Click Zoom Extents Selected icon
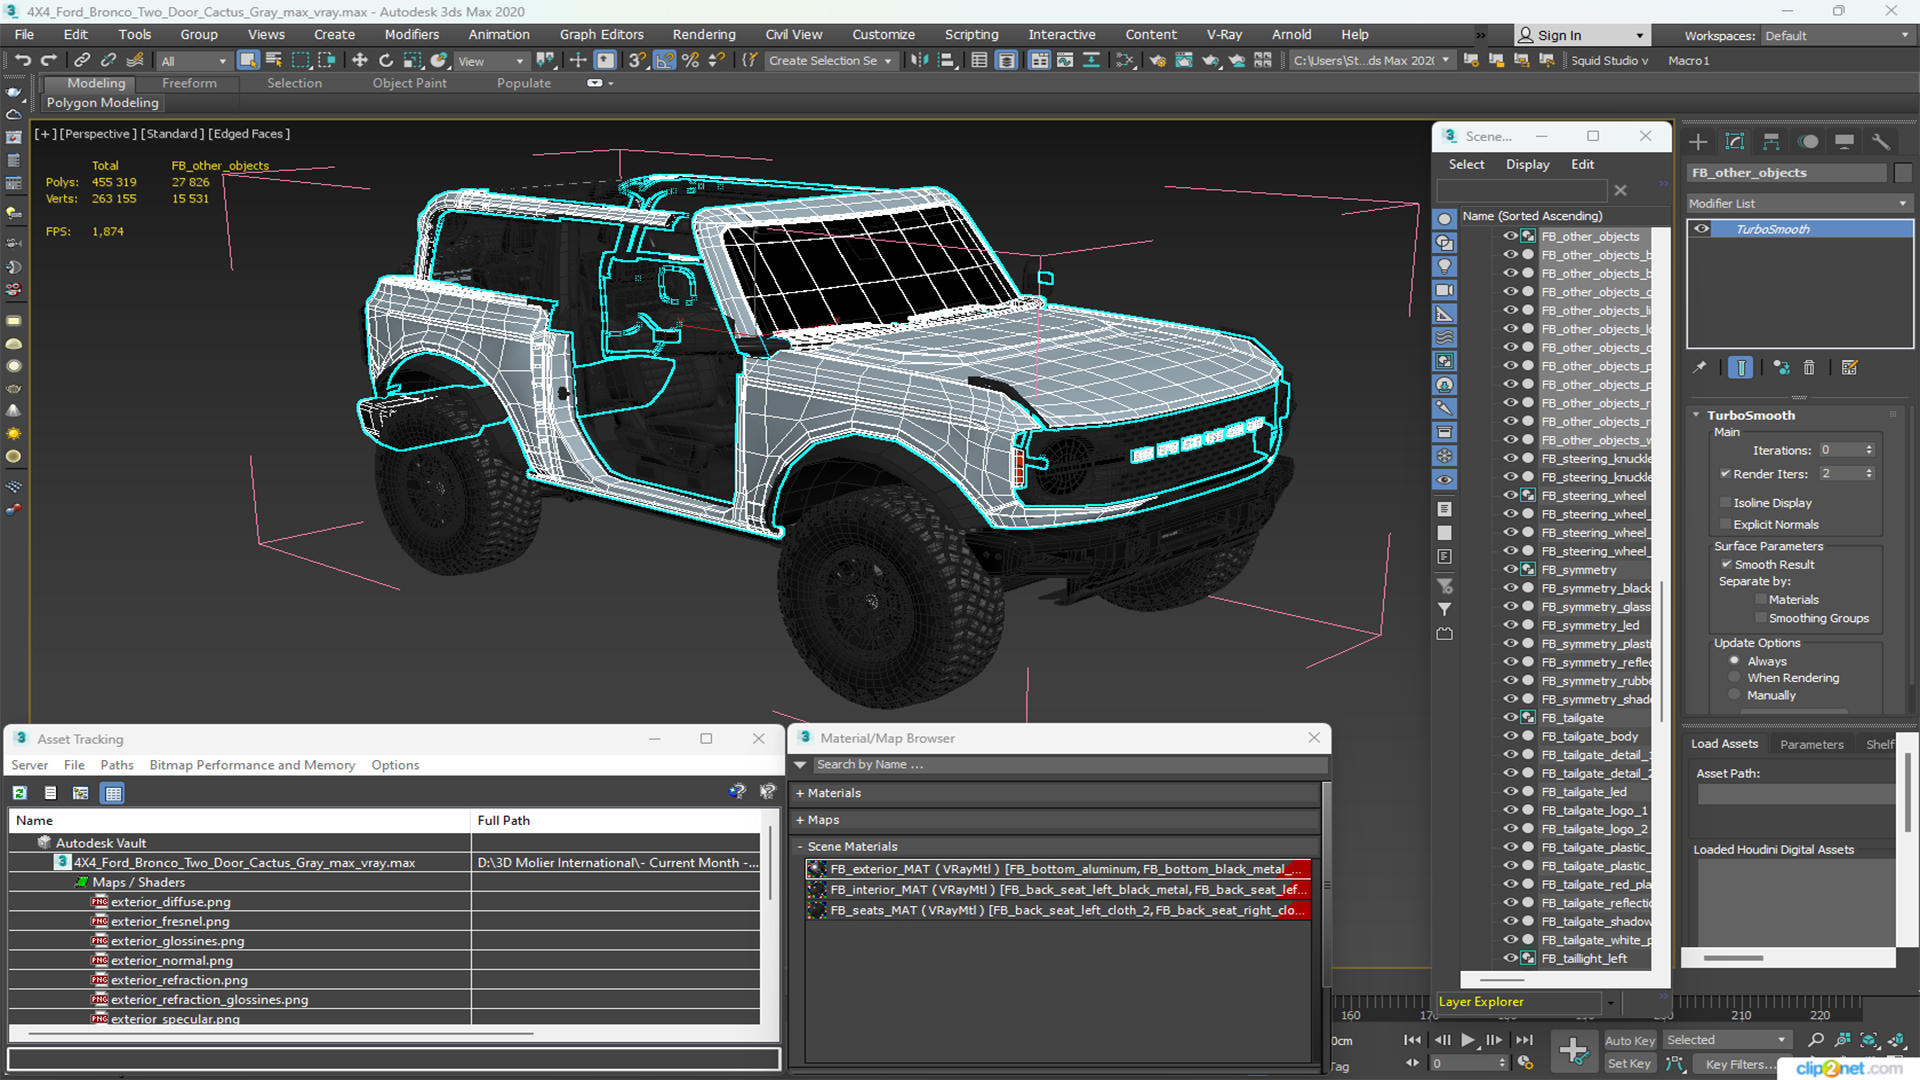This screenshot has width=1920, height=1080. click(x=1868, y=1041)
